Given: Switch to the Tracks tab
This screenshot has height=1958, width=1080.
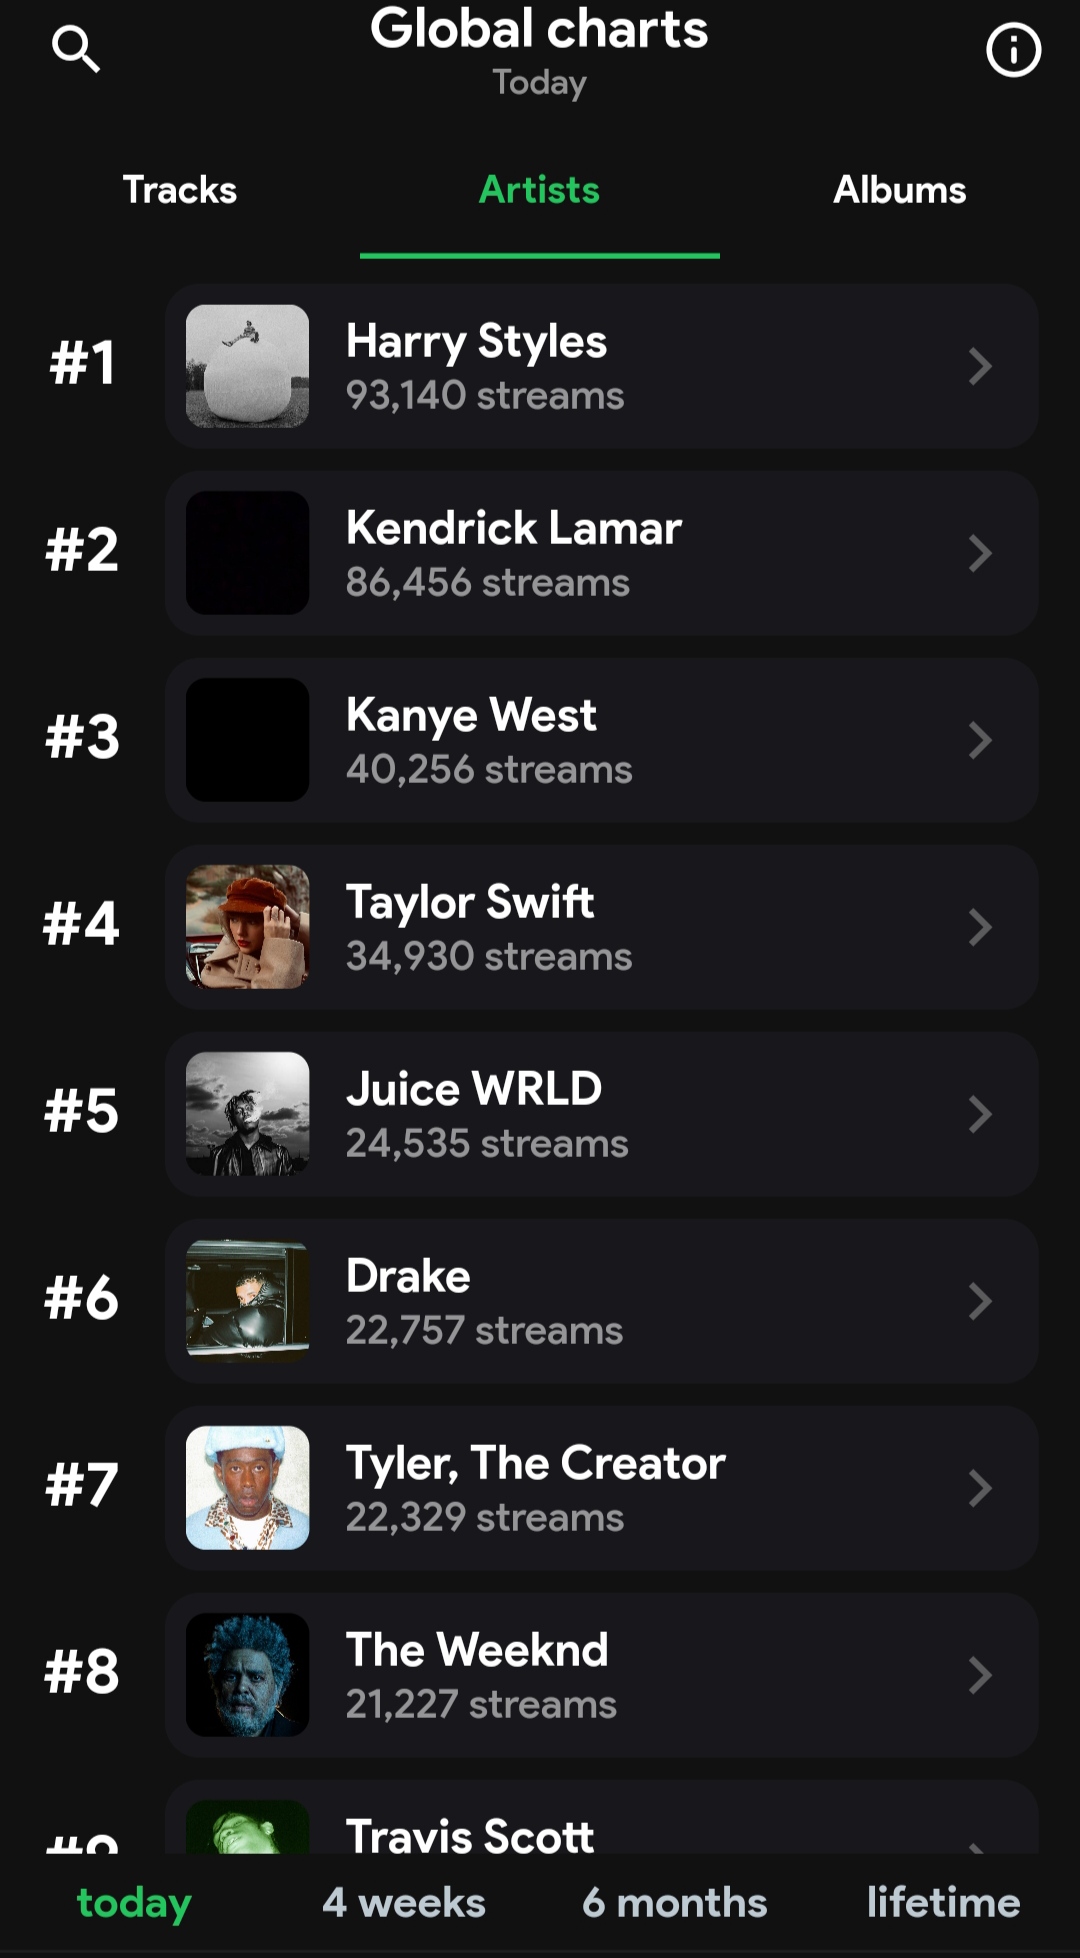Looking at the screenshot, I should coord(180,190).
